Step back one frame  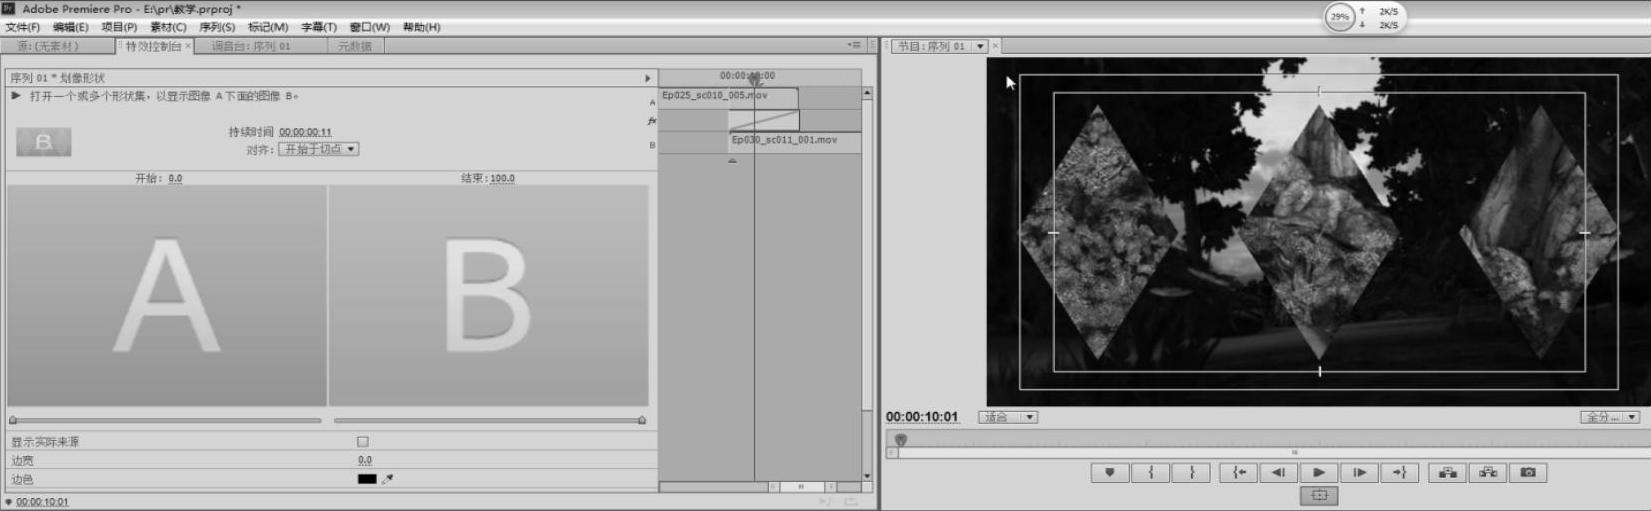tap(1278, 473)
